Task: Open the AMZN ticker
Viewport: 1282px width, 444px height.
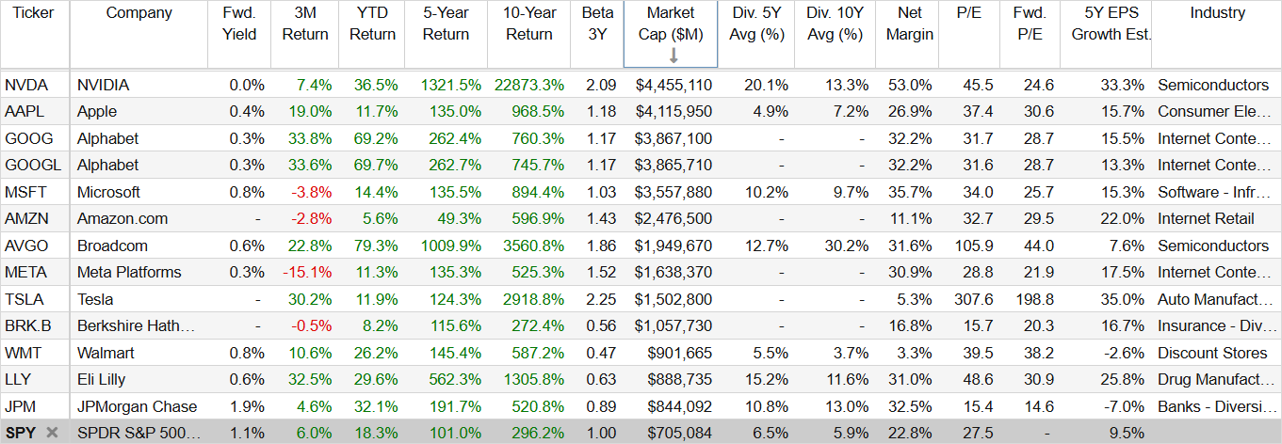Action: [x=26, y=218]
